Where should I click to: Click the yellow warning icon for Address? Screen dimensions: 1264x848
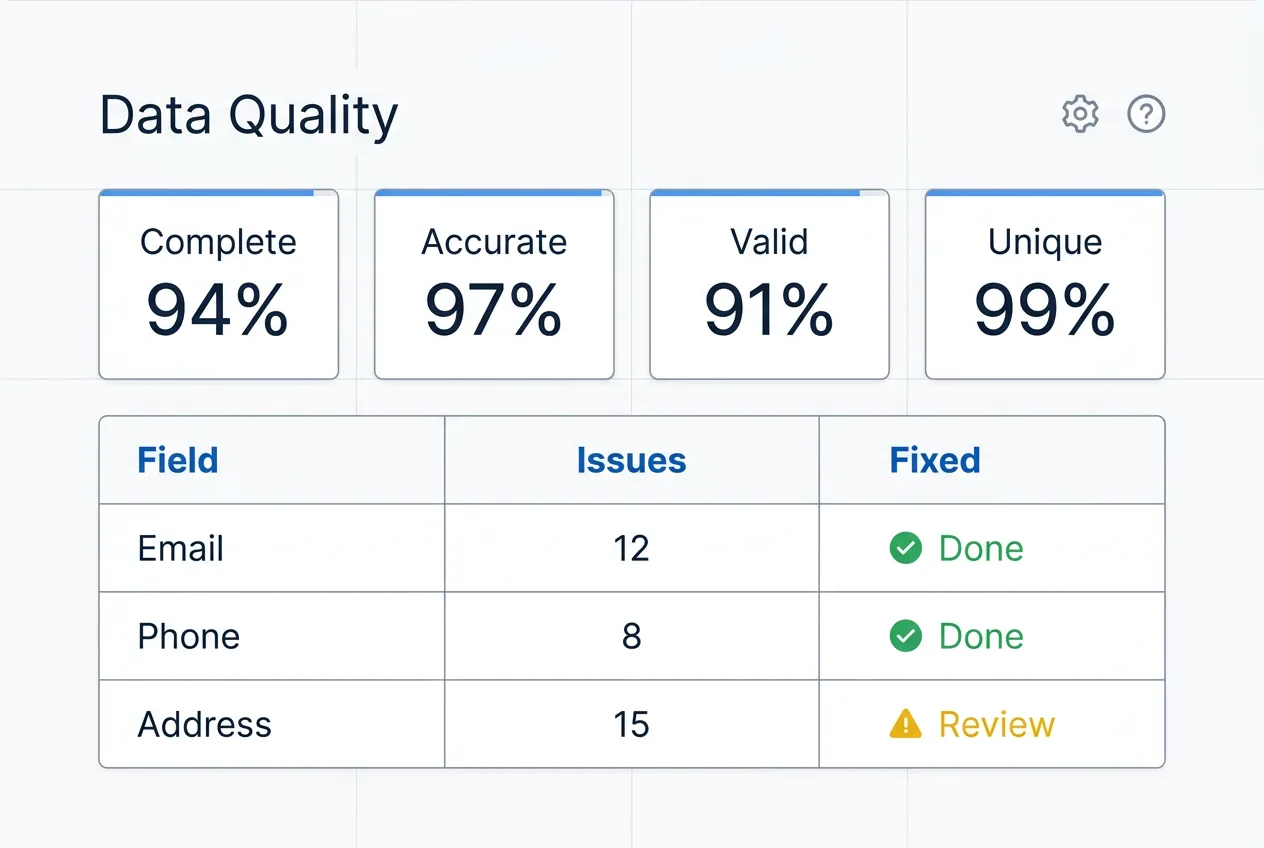(905, 724)
